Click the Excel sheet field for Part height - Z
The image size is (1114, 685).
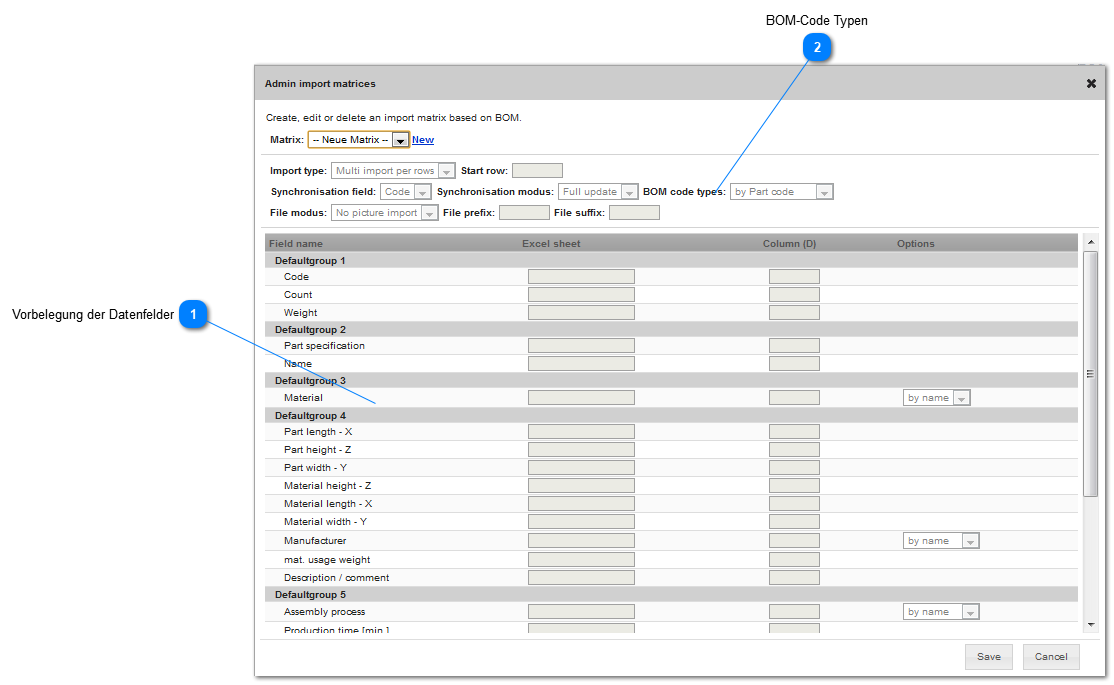pyautogui.click(x=581, y=450)
